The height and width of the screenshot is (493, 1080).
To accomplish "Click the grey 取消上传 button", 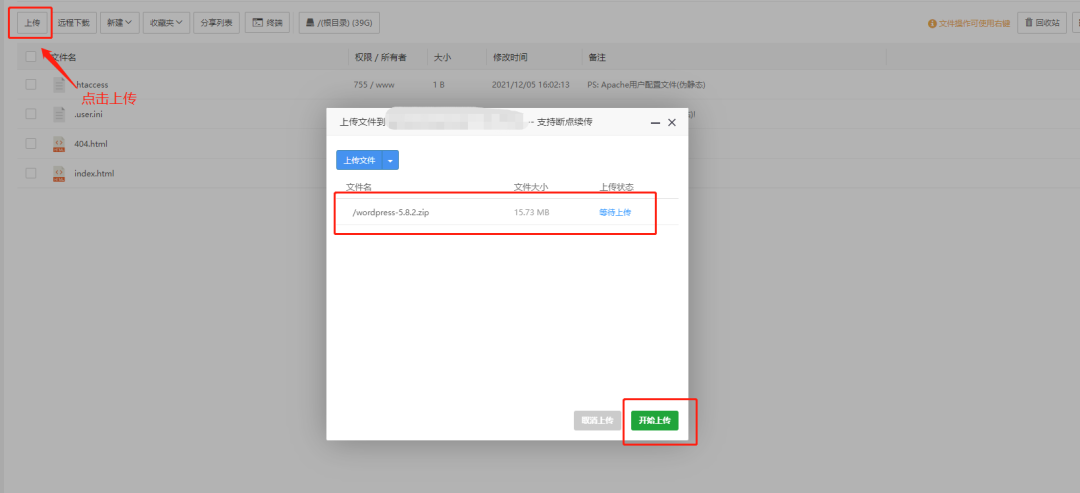I will (x=598, y=420).
